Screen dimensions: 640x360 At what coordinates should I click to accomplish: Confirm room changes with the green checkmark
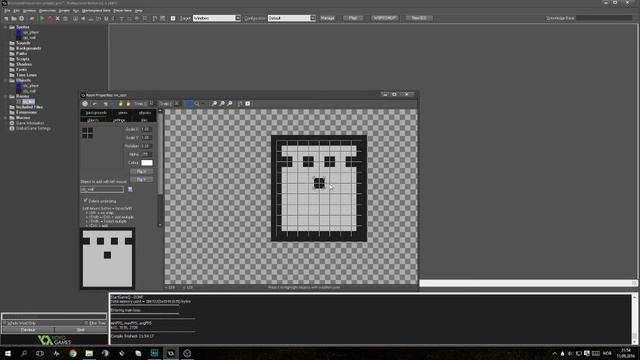(85, 104)
